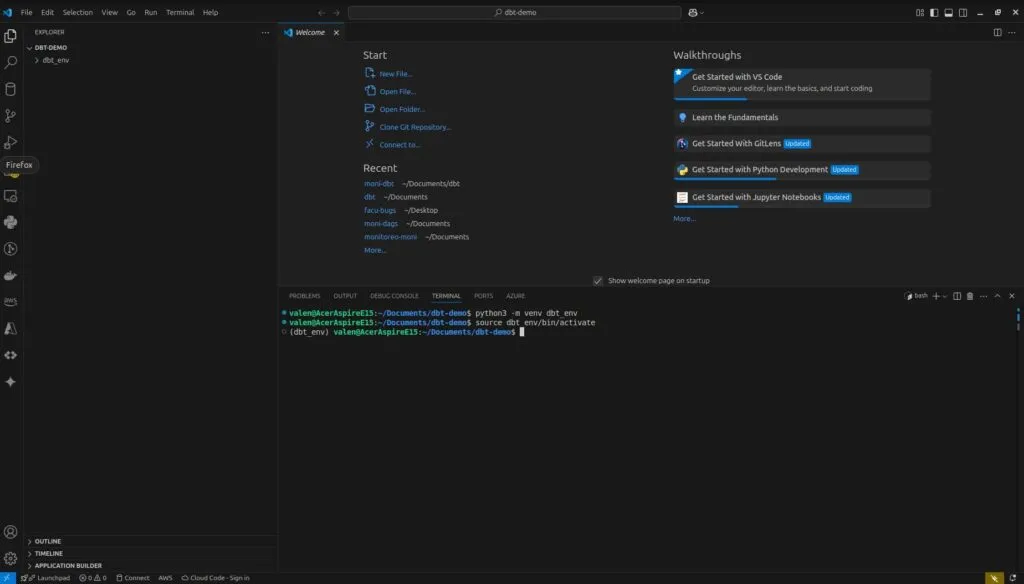This screenshot has width=1024, height=584.
Task: Click Cloud Code - Sign in status item
Action: (x=216, y=578)
